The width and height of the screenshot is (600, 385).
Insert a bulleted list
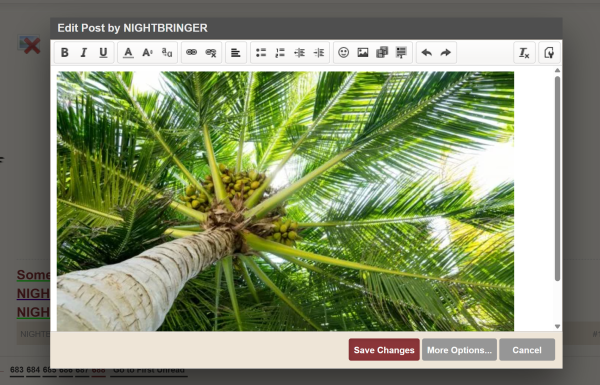click(261, 52)
